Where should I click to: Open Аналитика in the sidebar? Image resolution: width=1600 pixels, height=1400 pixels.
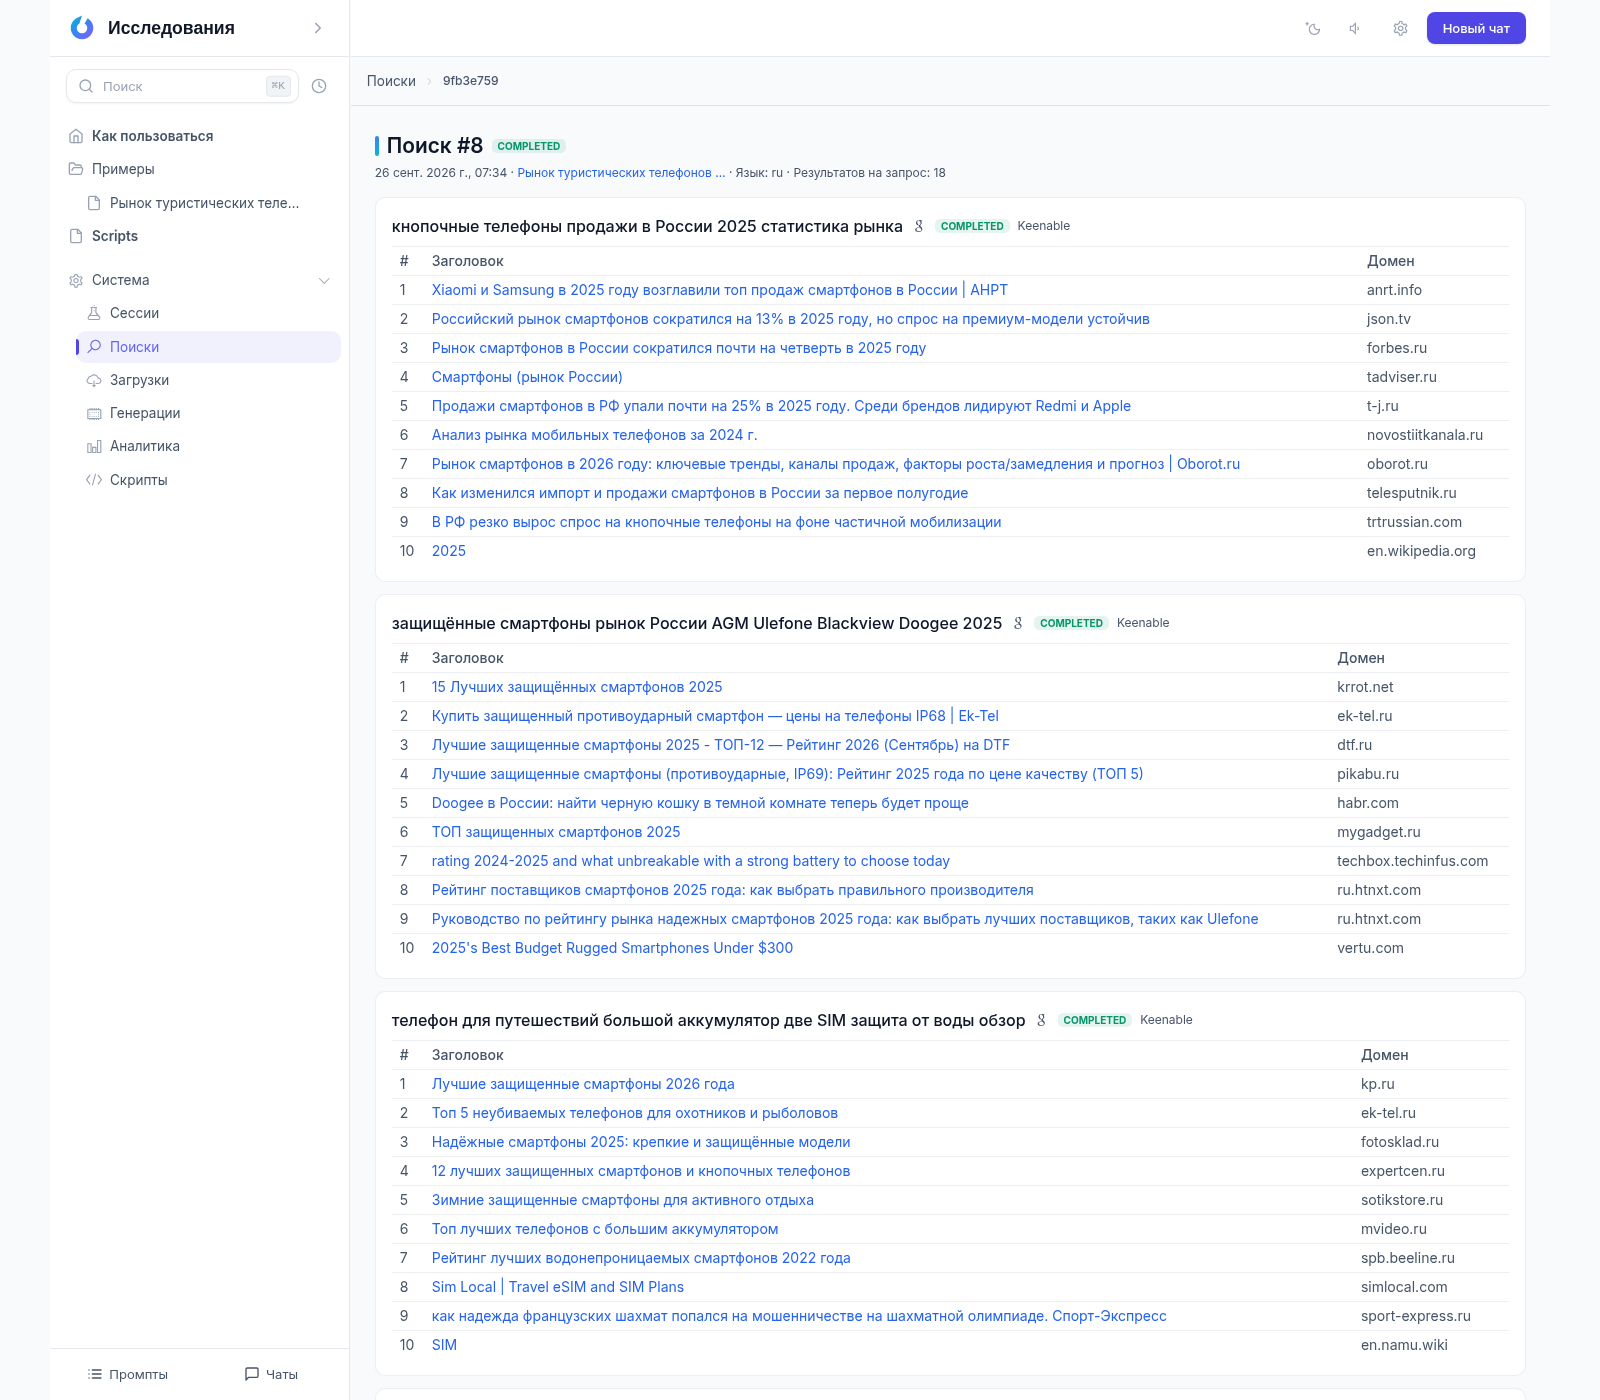point(145,446)
